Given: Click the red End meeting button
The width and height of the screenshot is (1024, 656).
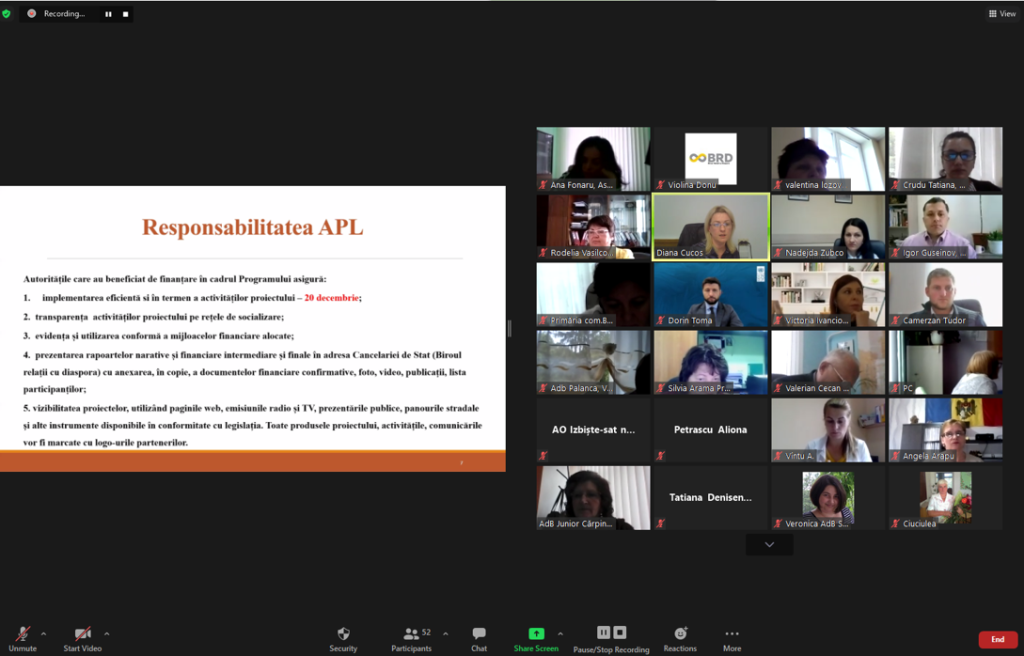Looking at the screenshot, I should 997,639.
